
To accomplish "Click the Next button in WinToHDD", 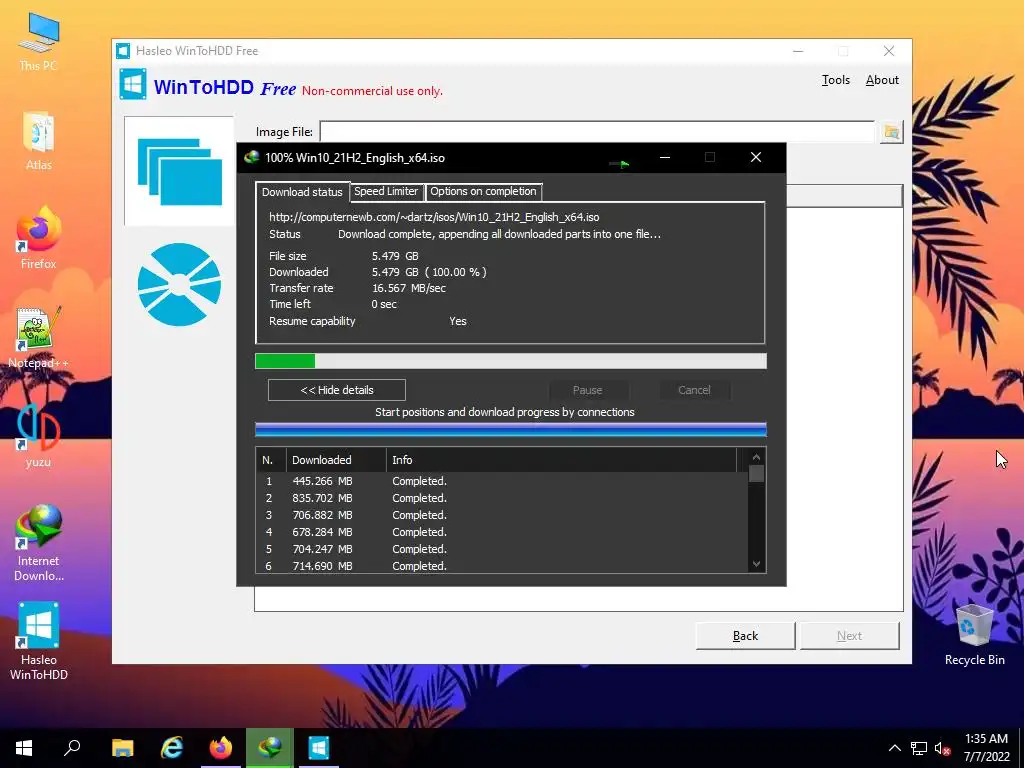I will point(849,635).
